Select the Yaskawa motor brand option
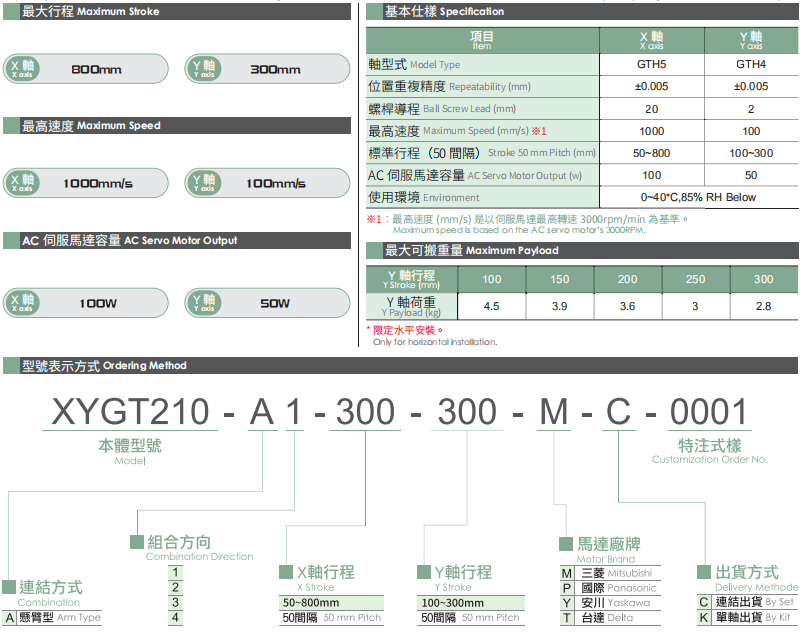Image resolution: width=802 pixels, height=633 pixels. click(x=611, y=603)
